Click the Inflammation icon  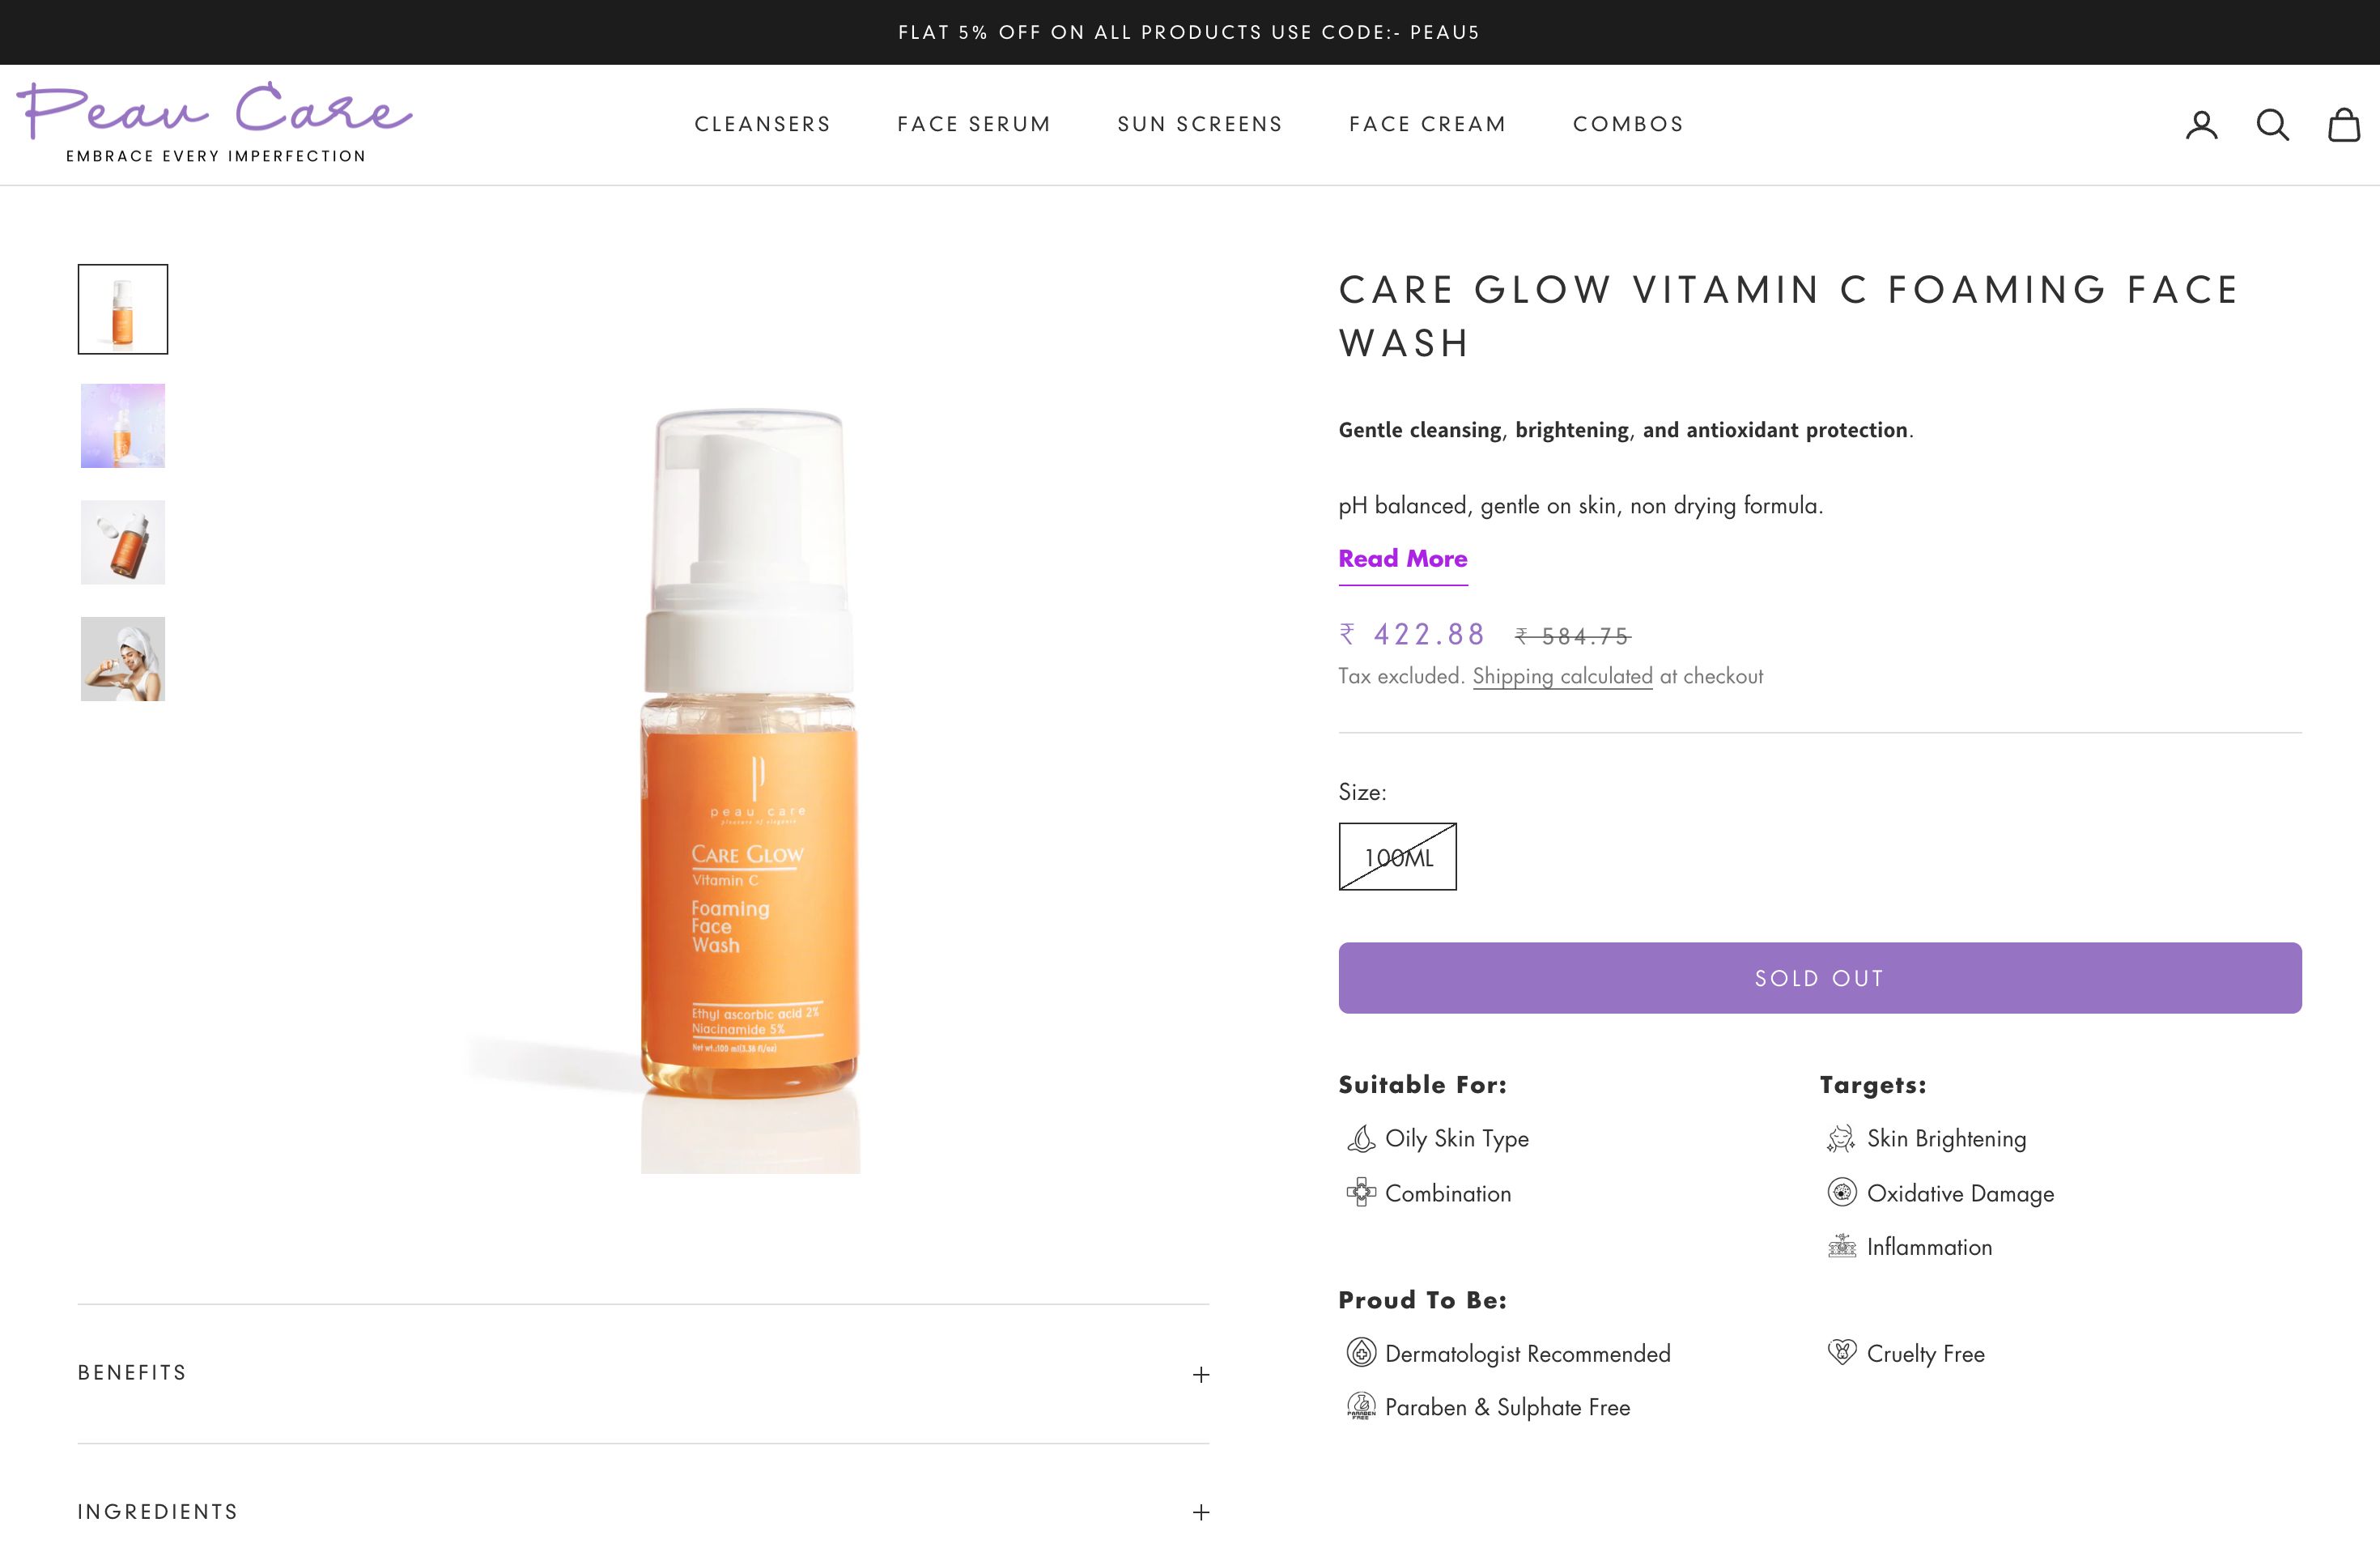1840,1247
